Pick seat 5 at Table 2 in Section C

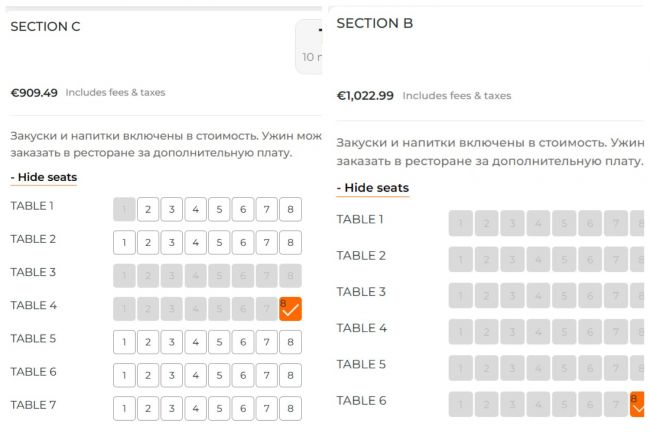[219, 243]
